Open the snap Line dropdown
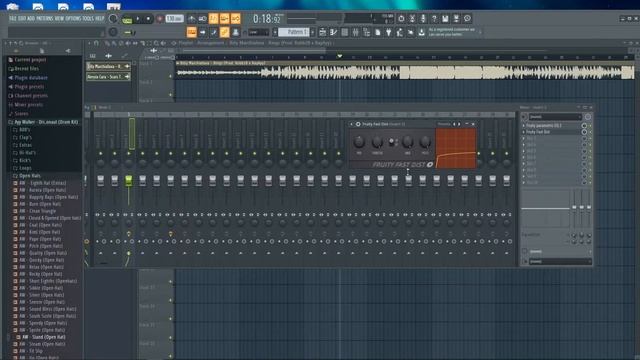The width and height of the screenshot is (640, 360). click(258, 32)
